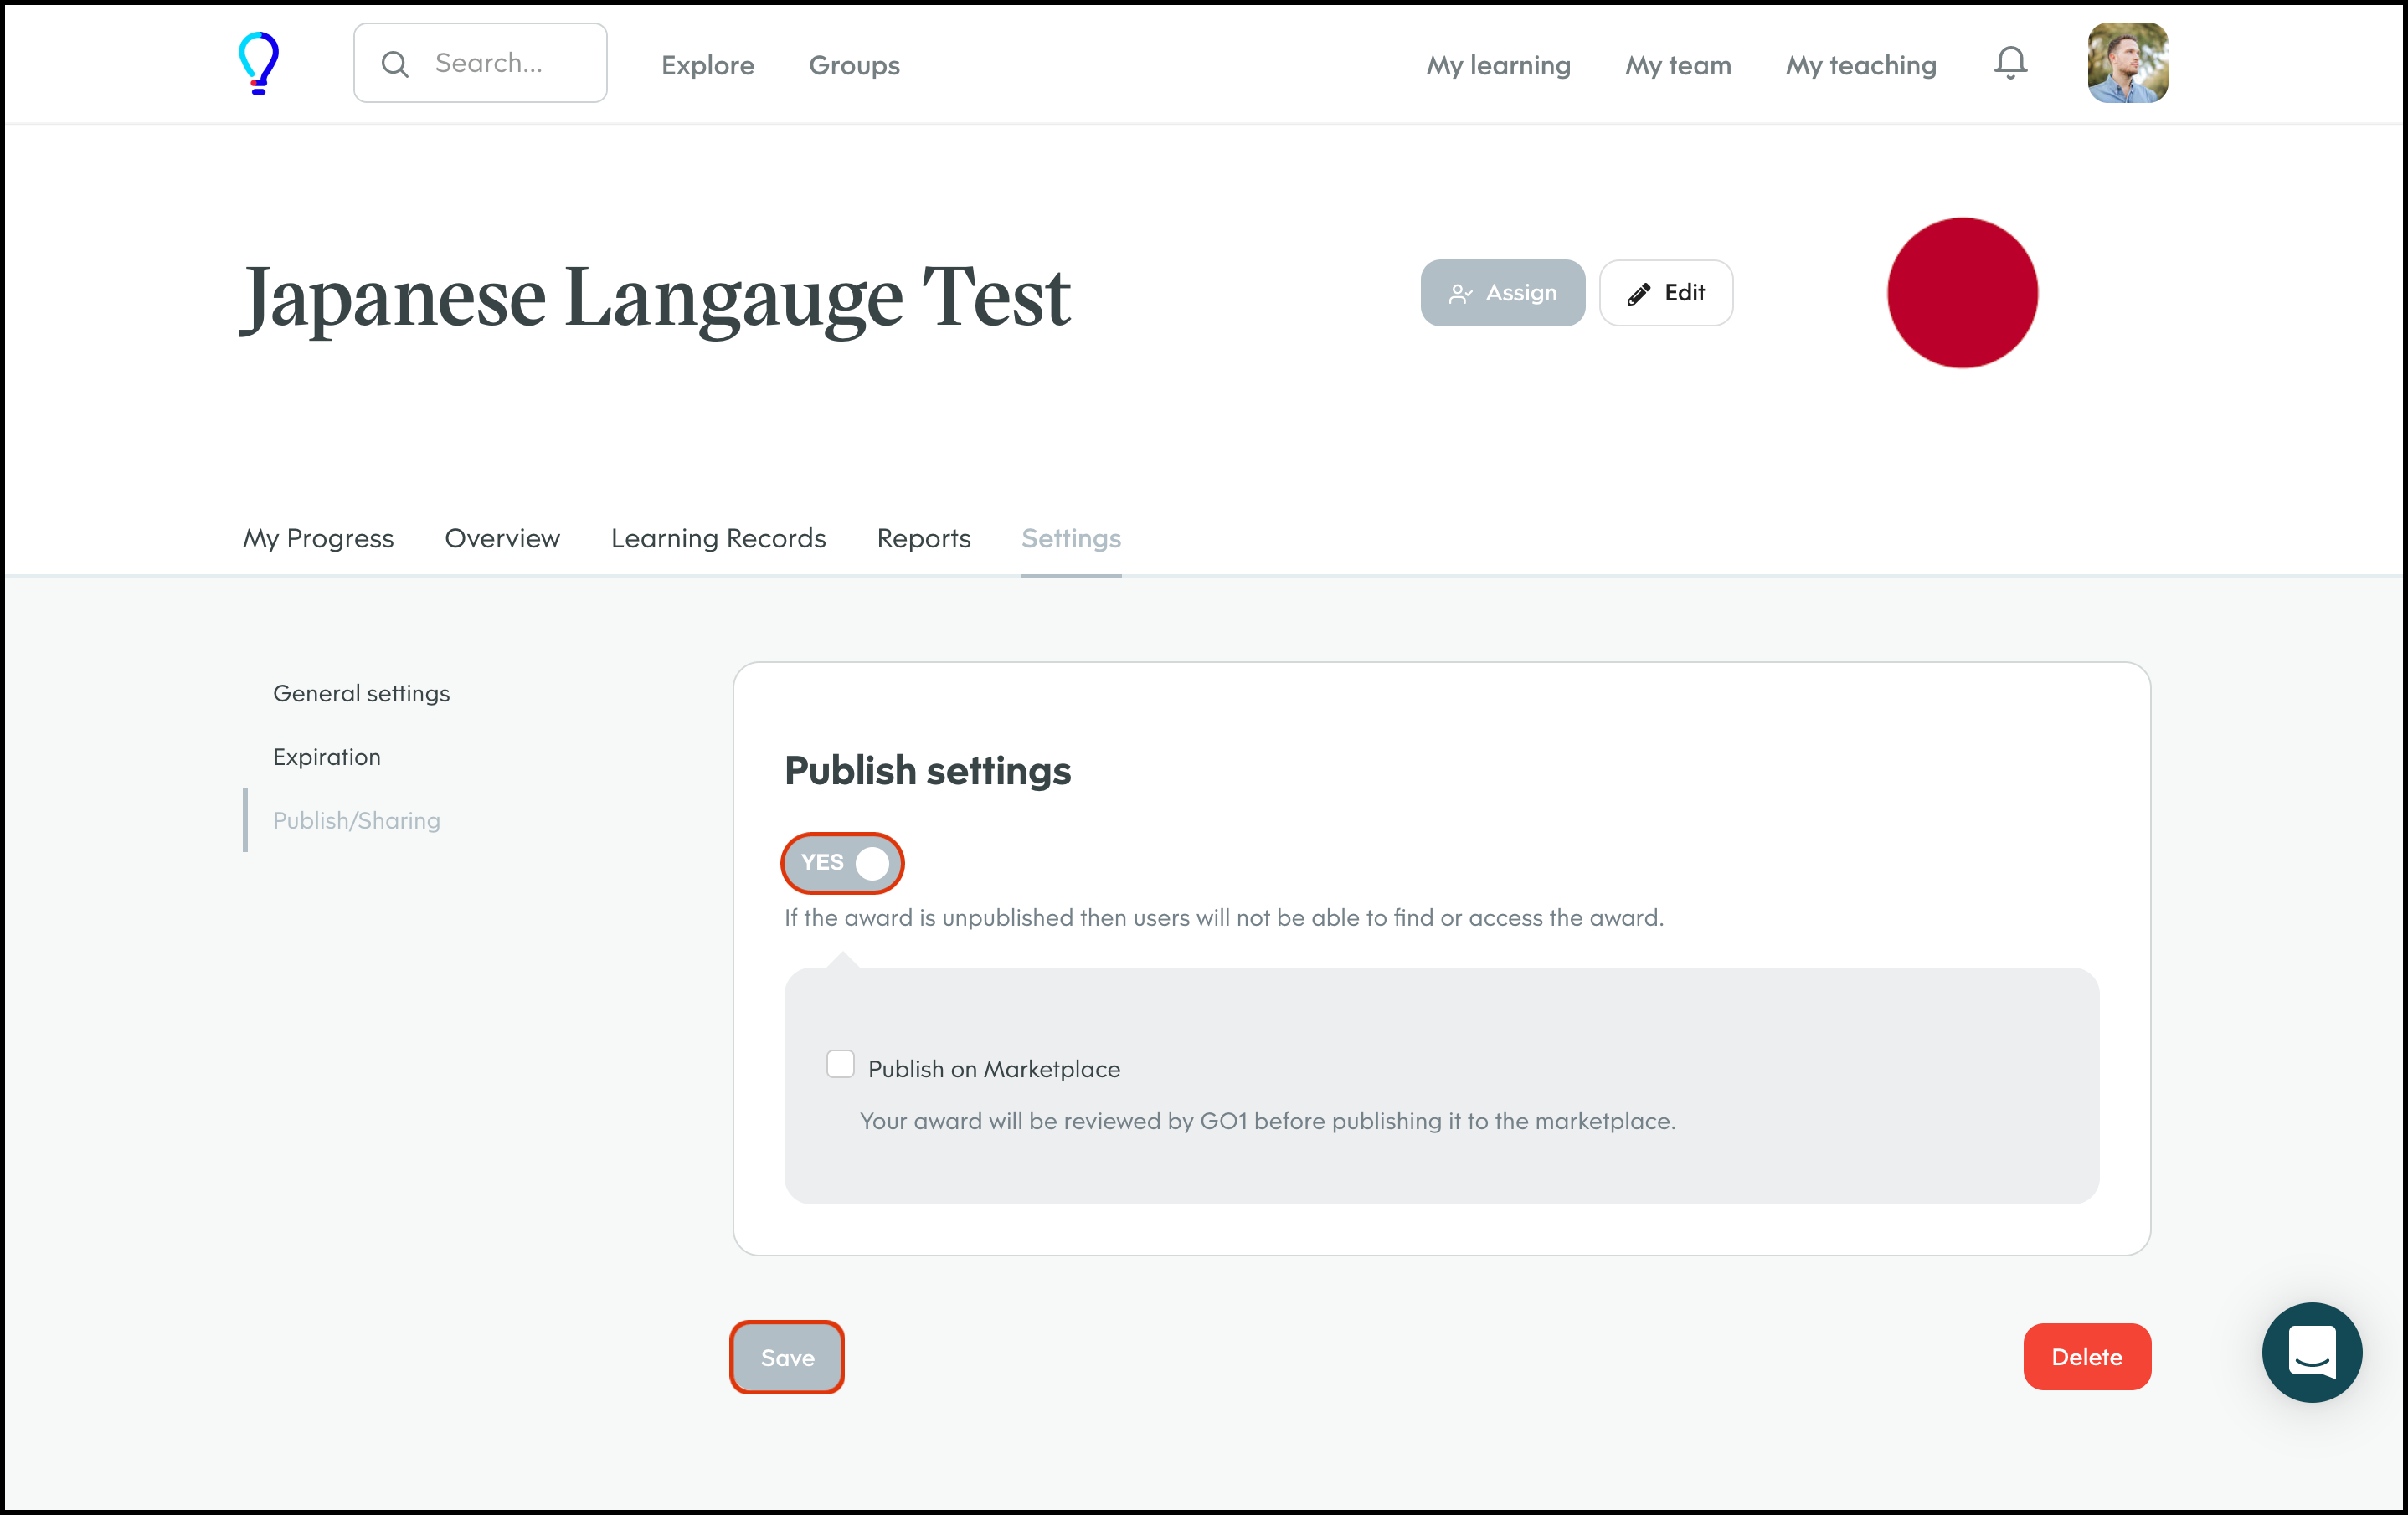Switch to the Learning Records tab
Viewport: 2408px width, 1515px height.
pos(718,538)
